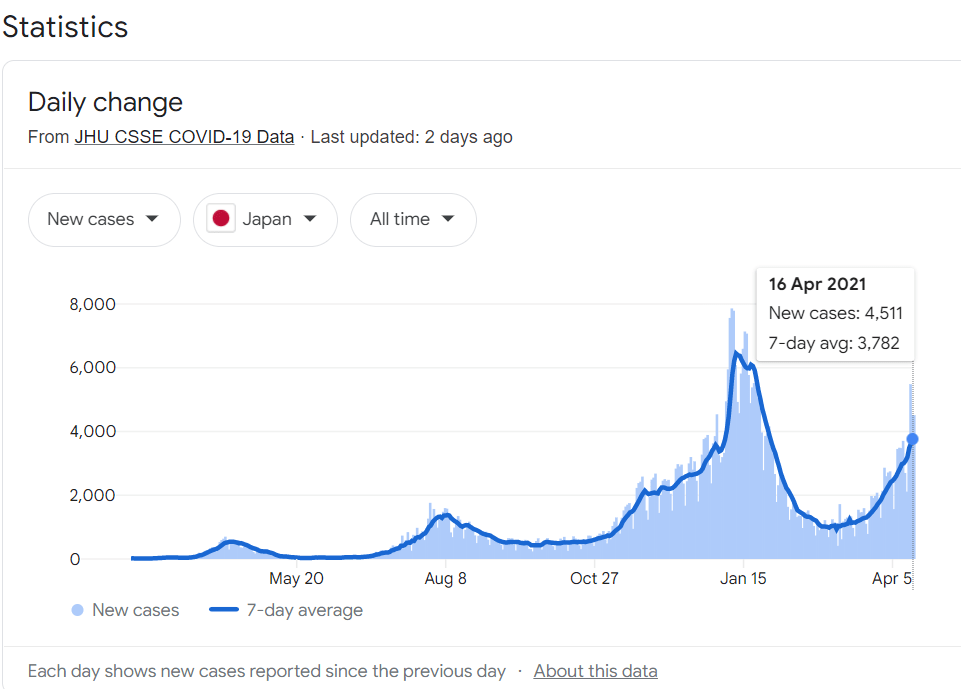Screen dimensions: 961x689
Task: Click the 7-day average legend text
Action: pyautogui.click(x=304, y=610)
